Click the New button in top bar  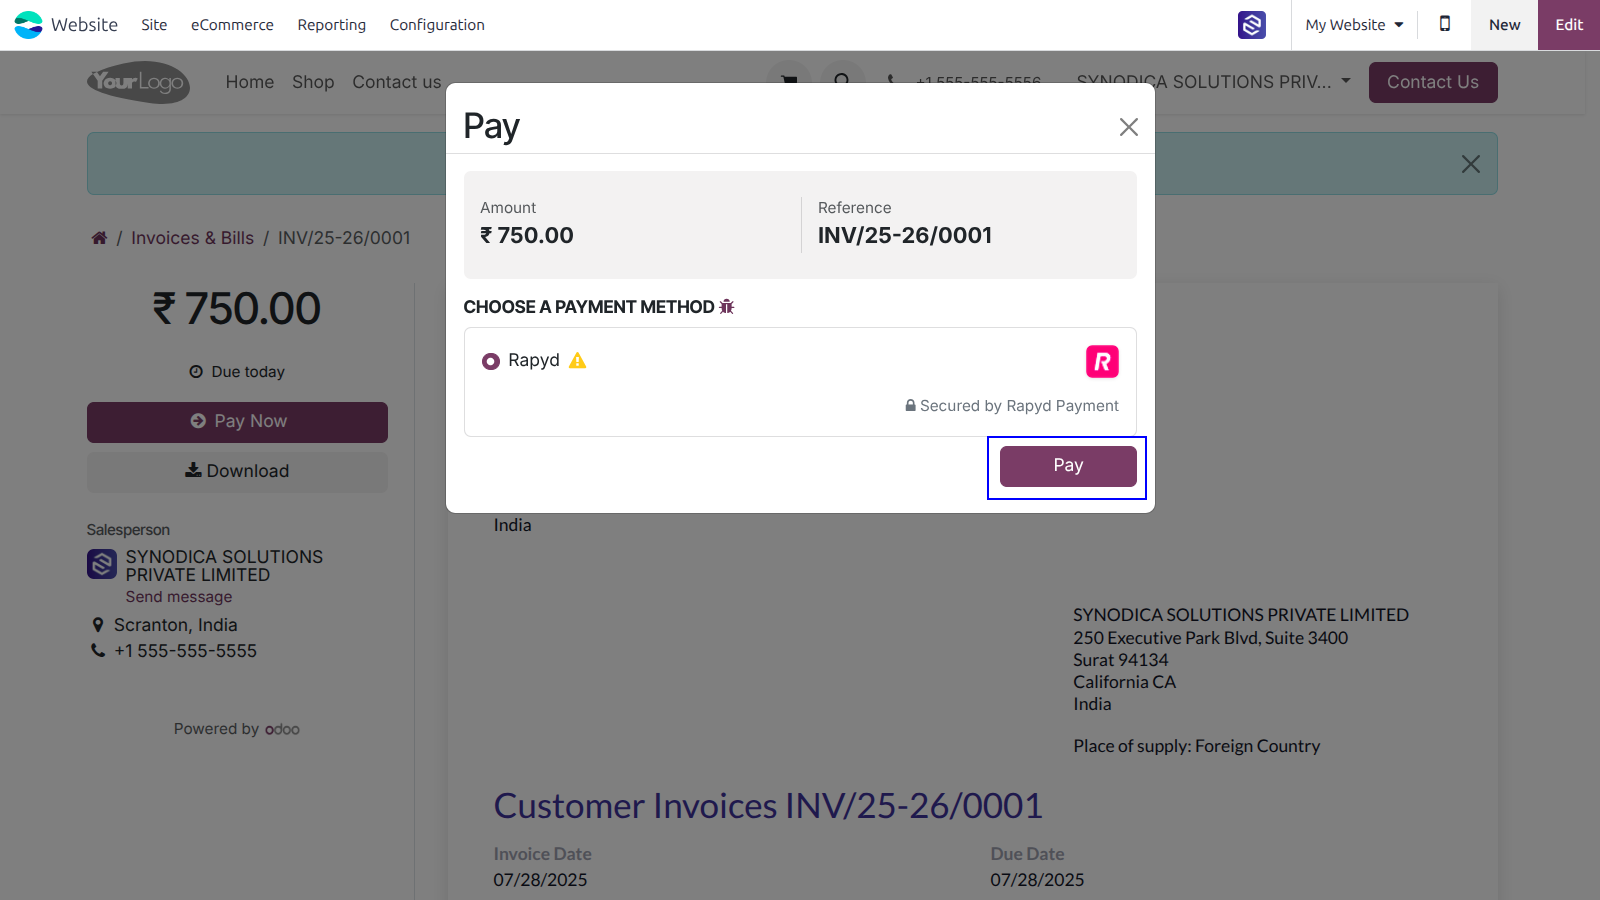coord(1504,25)
